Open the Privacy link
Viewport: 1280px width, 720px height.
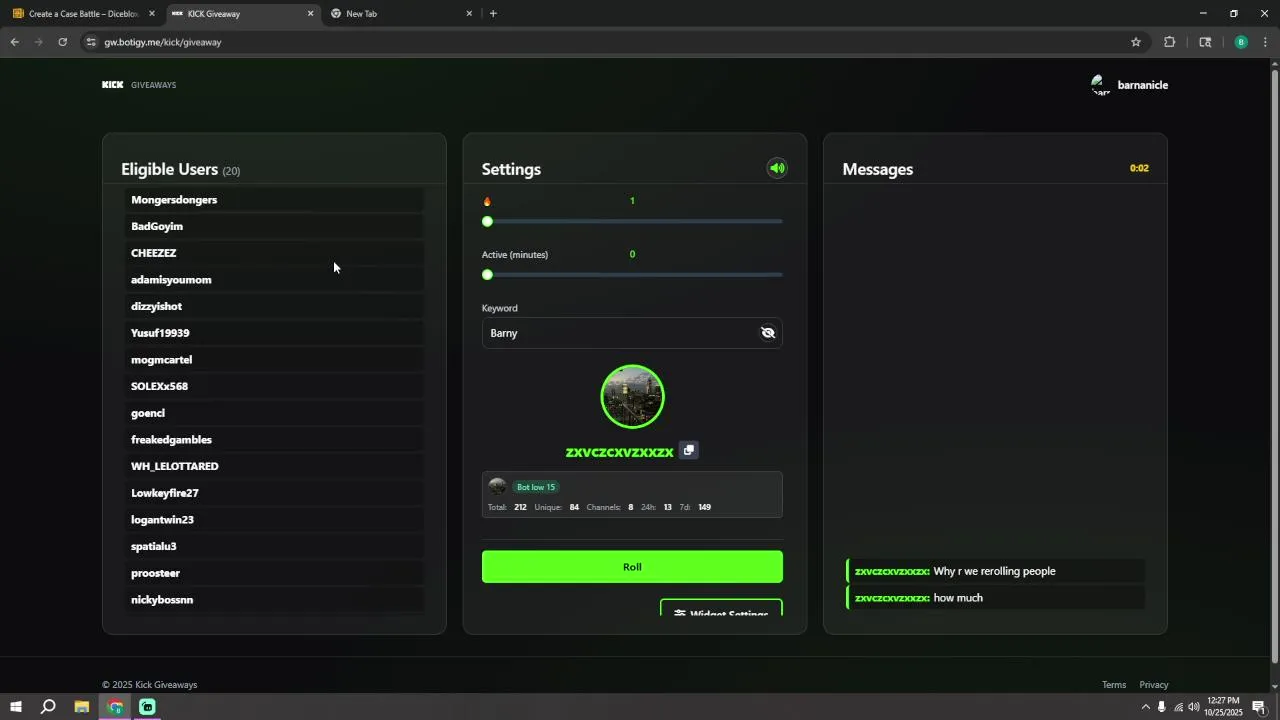pos(1154,685)
